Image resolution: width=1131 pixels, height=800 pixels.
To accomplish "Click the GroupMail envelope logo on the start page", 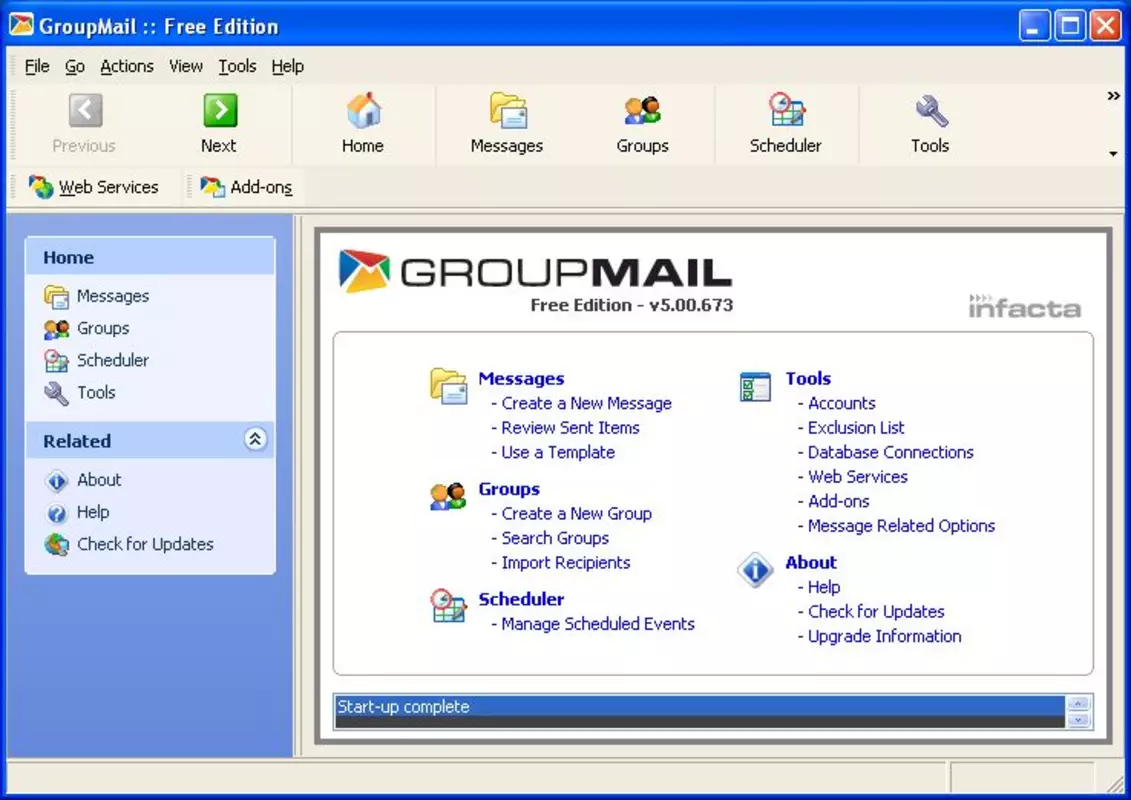I will coord(364,271).
